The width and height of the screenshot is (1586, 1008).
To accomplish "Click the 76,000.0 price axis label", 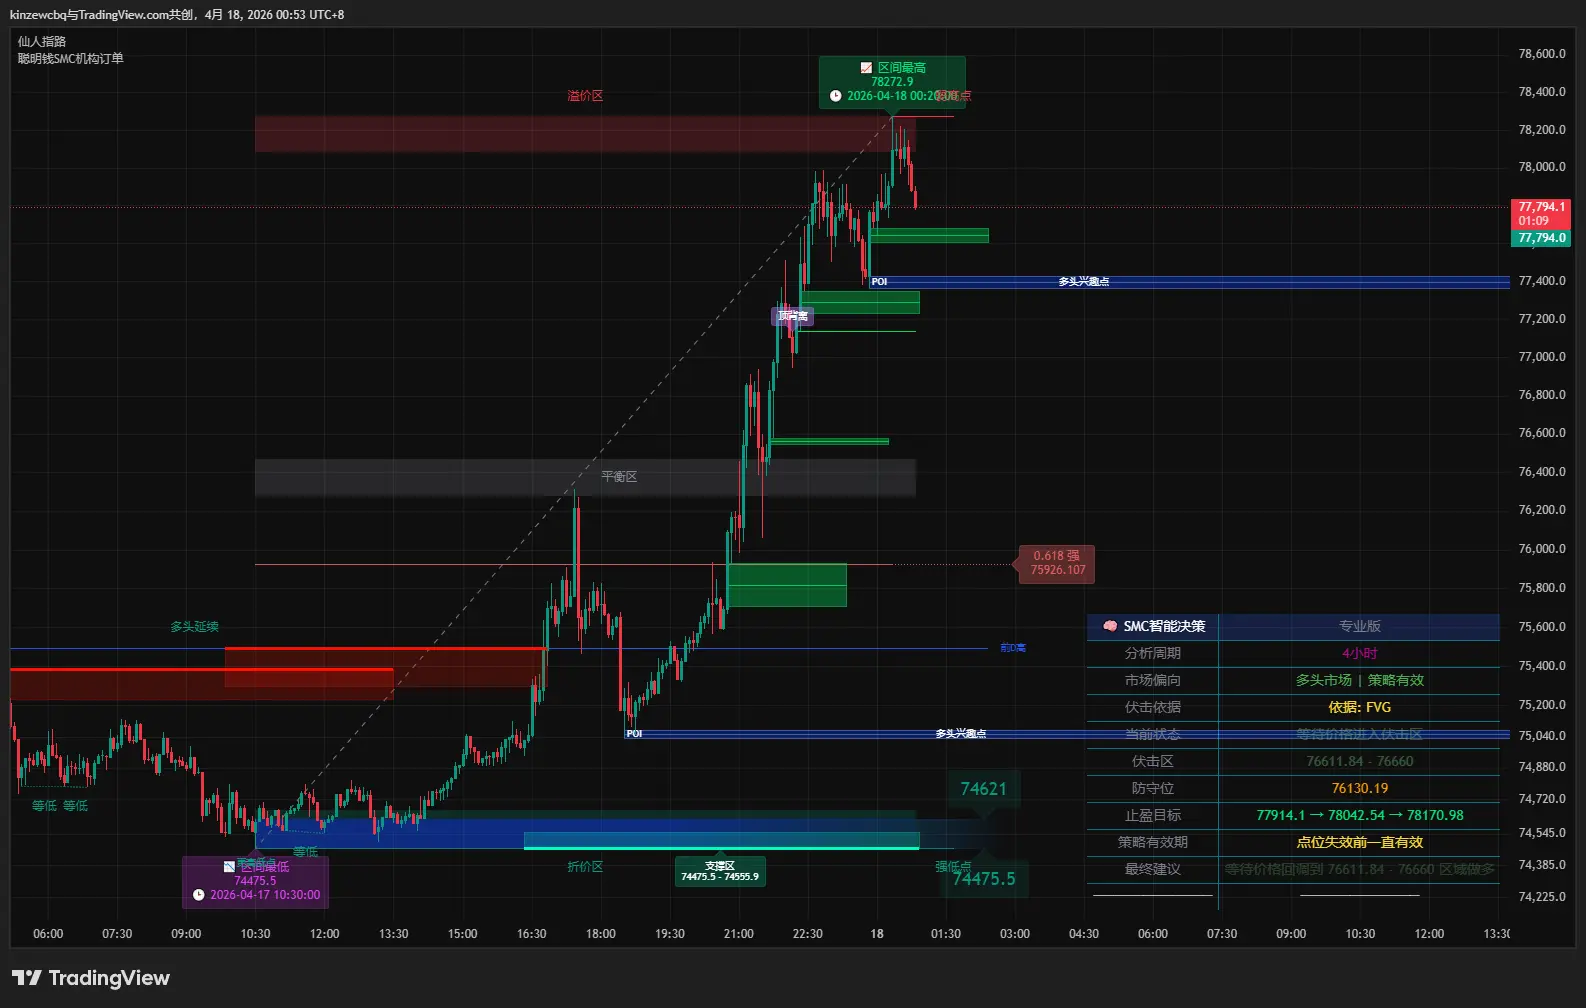I will click(x=1542, y=549).
